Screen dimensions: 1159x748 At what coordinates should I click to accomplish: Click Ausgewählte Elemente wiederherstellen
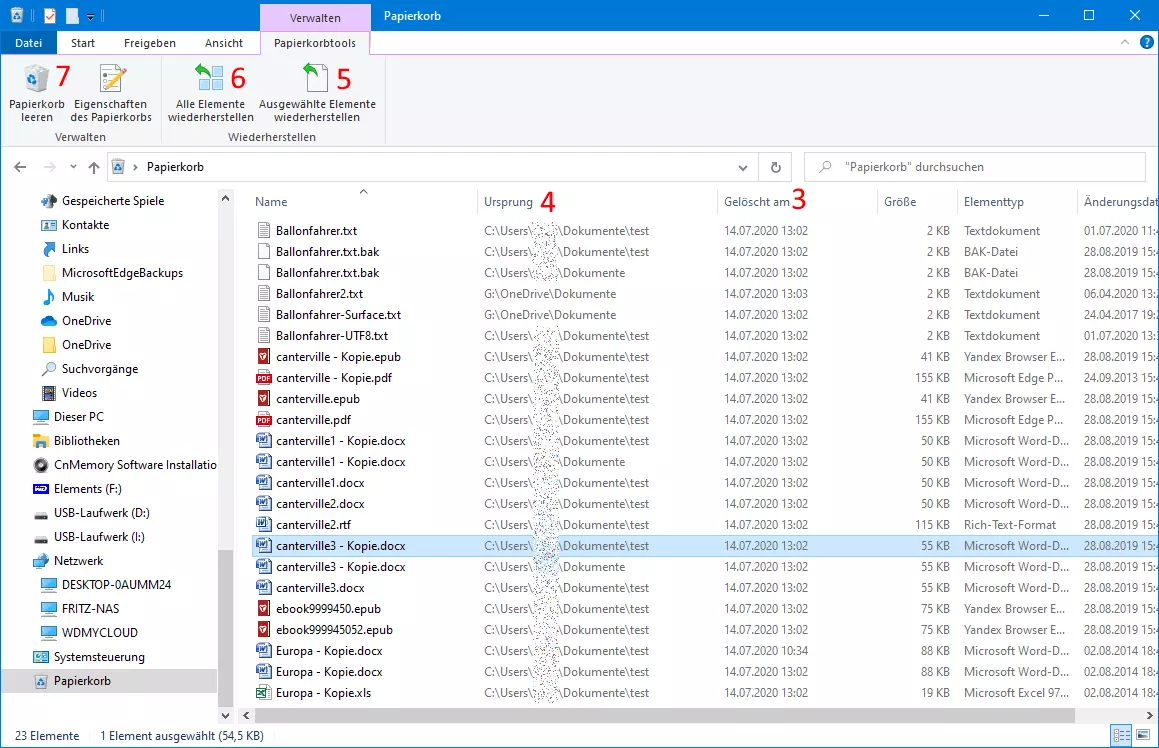click(317, 93)
